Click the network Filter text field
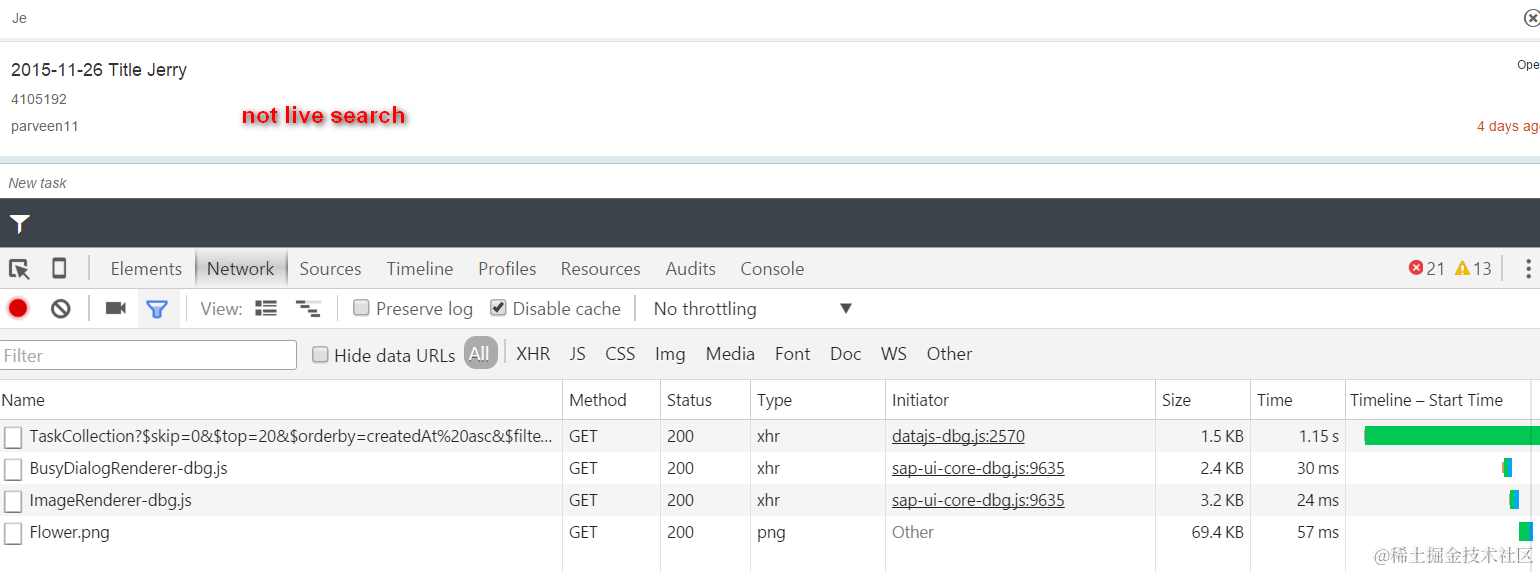 (148, 355)
